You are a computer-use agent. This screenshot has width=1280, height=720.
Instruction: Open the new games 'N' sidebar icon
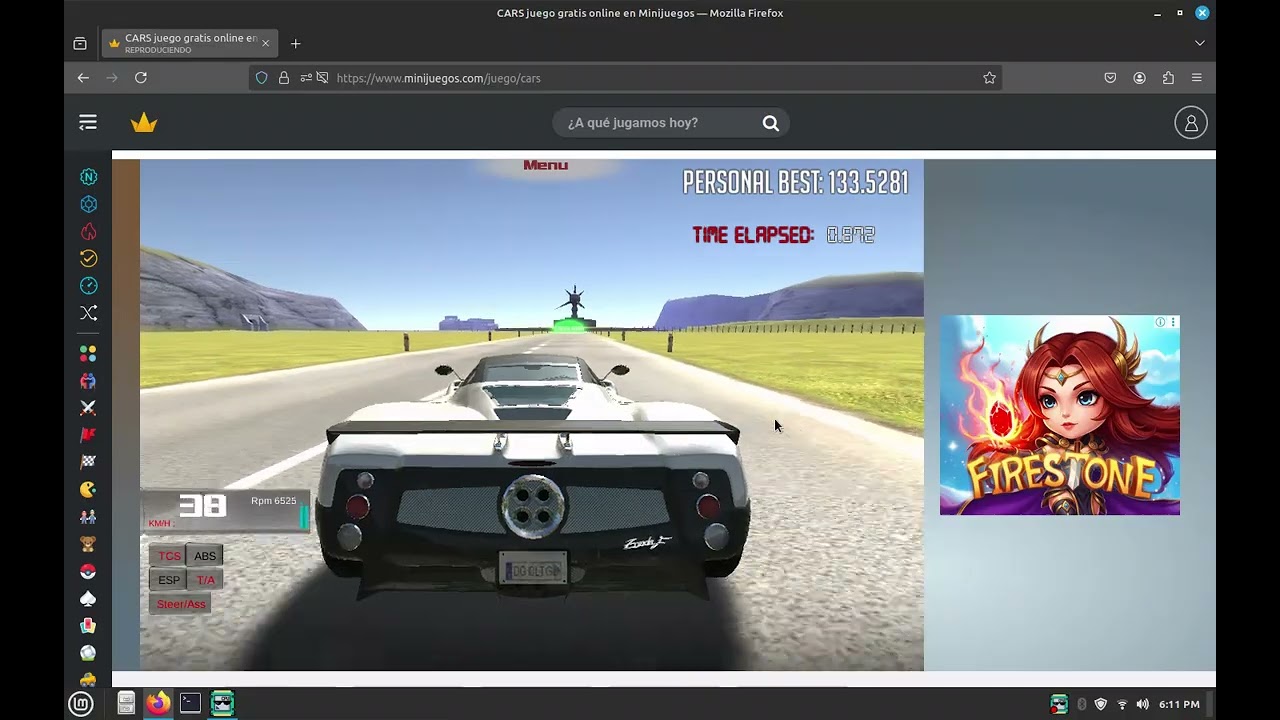(88, 177)
